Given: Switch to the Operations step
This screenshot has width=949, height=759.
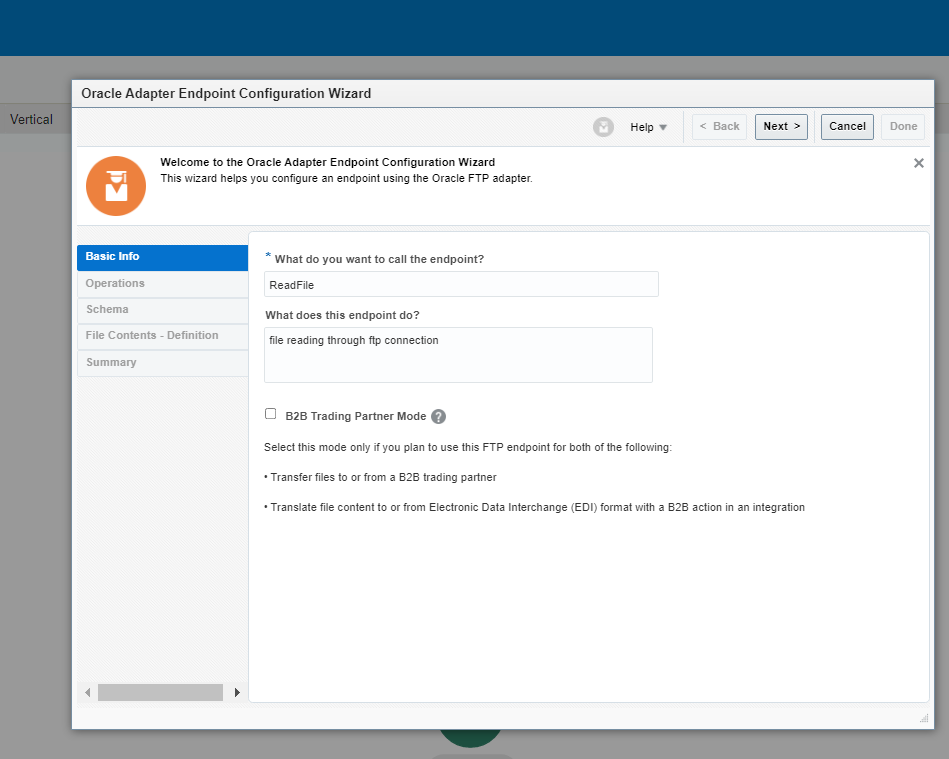Looking at the screenshot, I should (162, 284).
